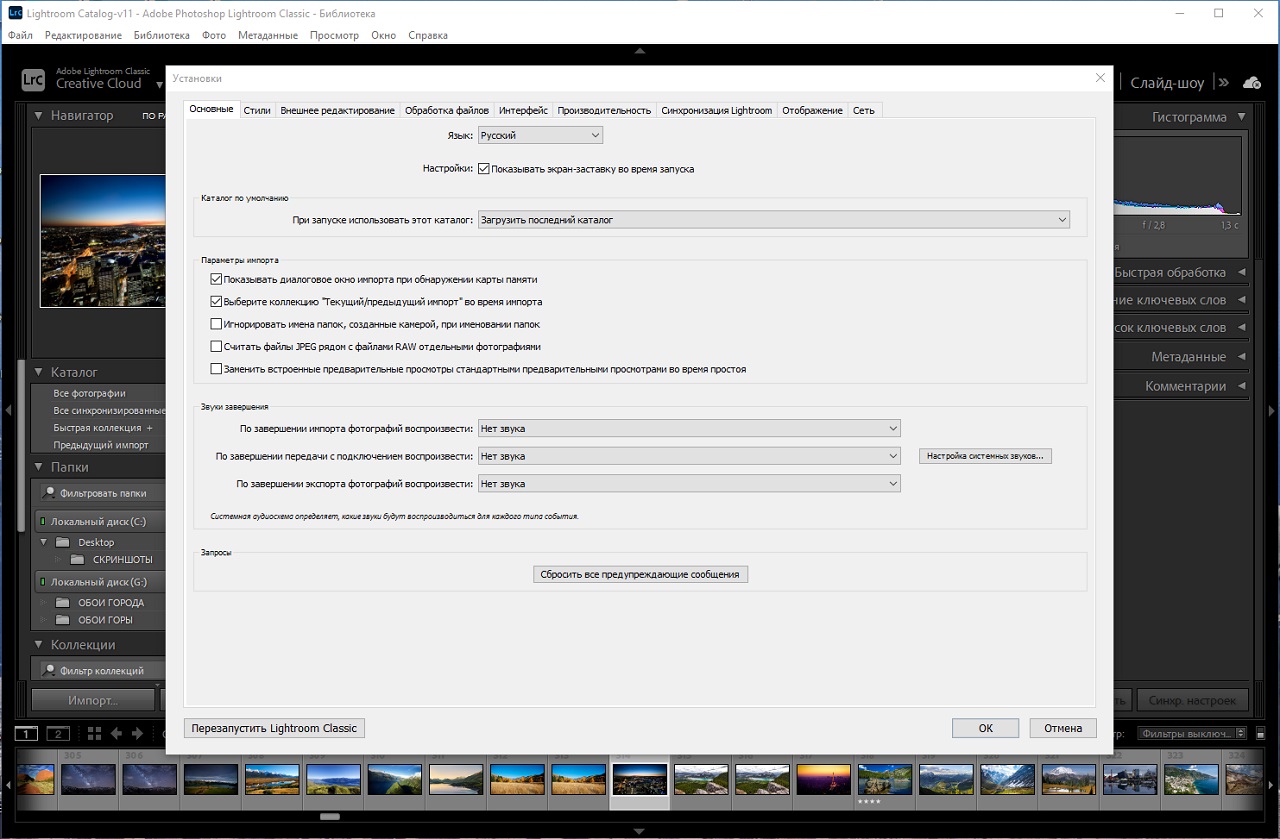The width and height of the screenshot is (1280, 839).
Task: Open the Метаданные menu in menu bar
Action: pos(267,35)
